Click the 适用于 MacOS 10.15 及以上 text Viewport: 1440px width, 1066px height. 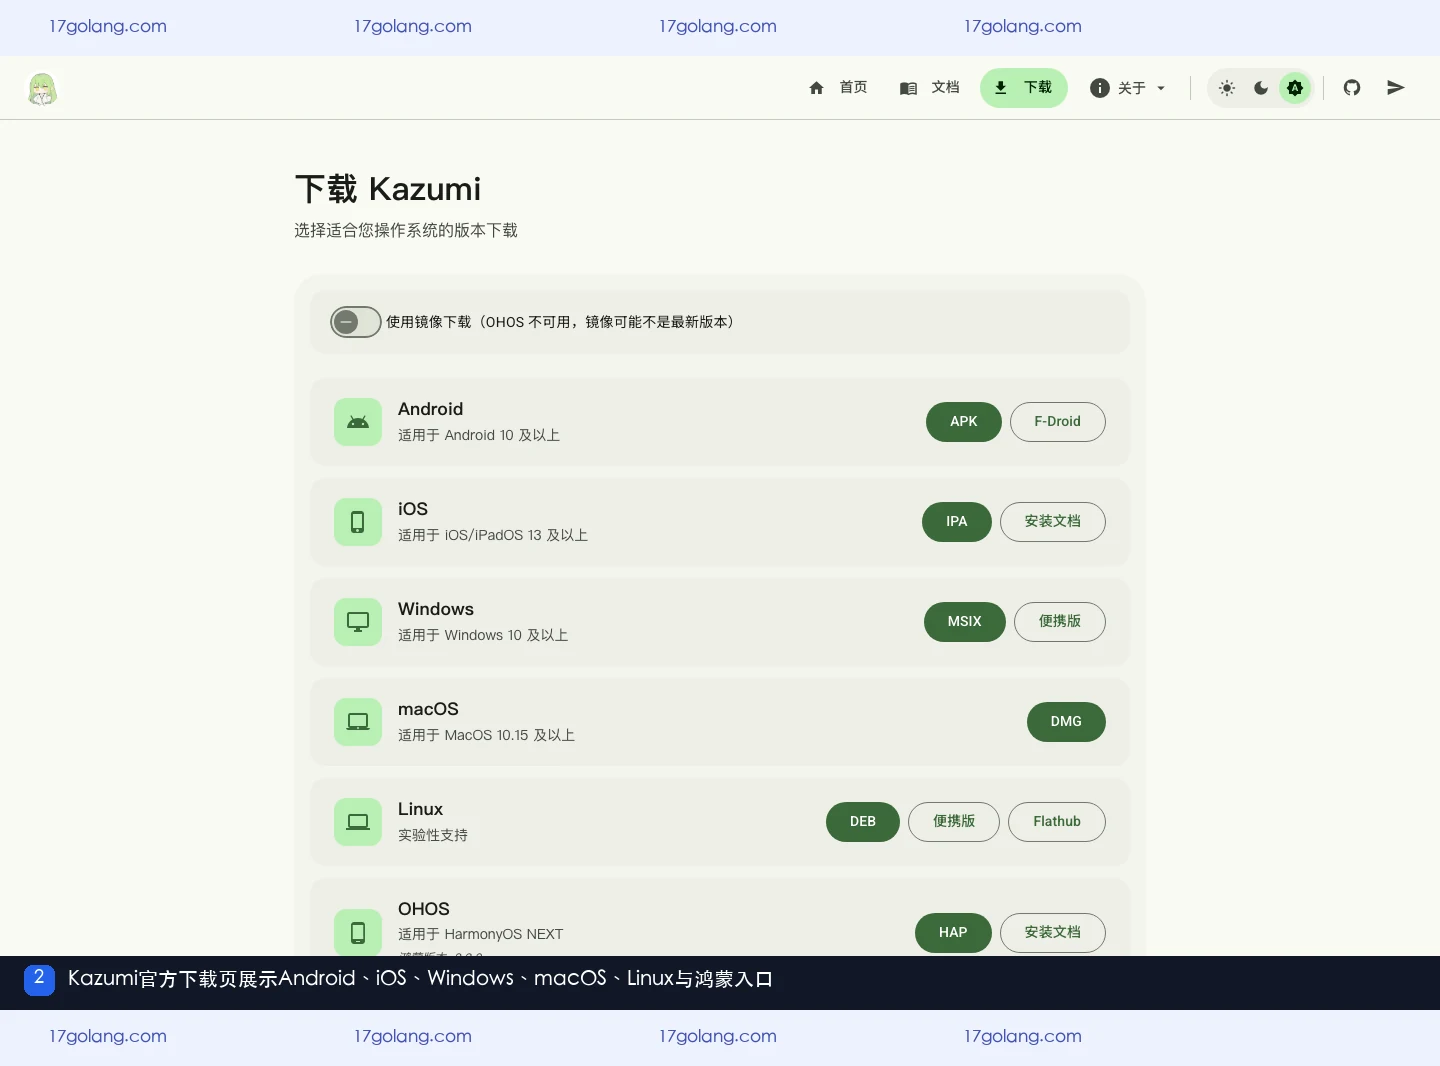coord(487,736)
